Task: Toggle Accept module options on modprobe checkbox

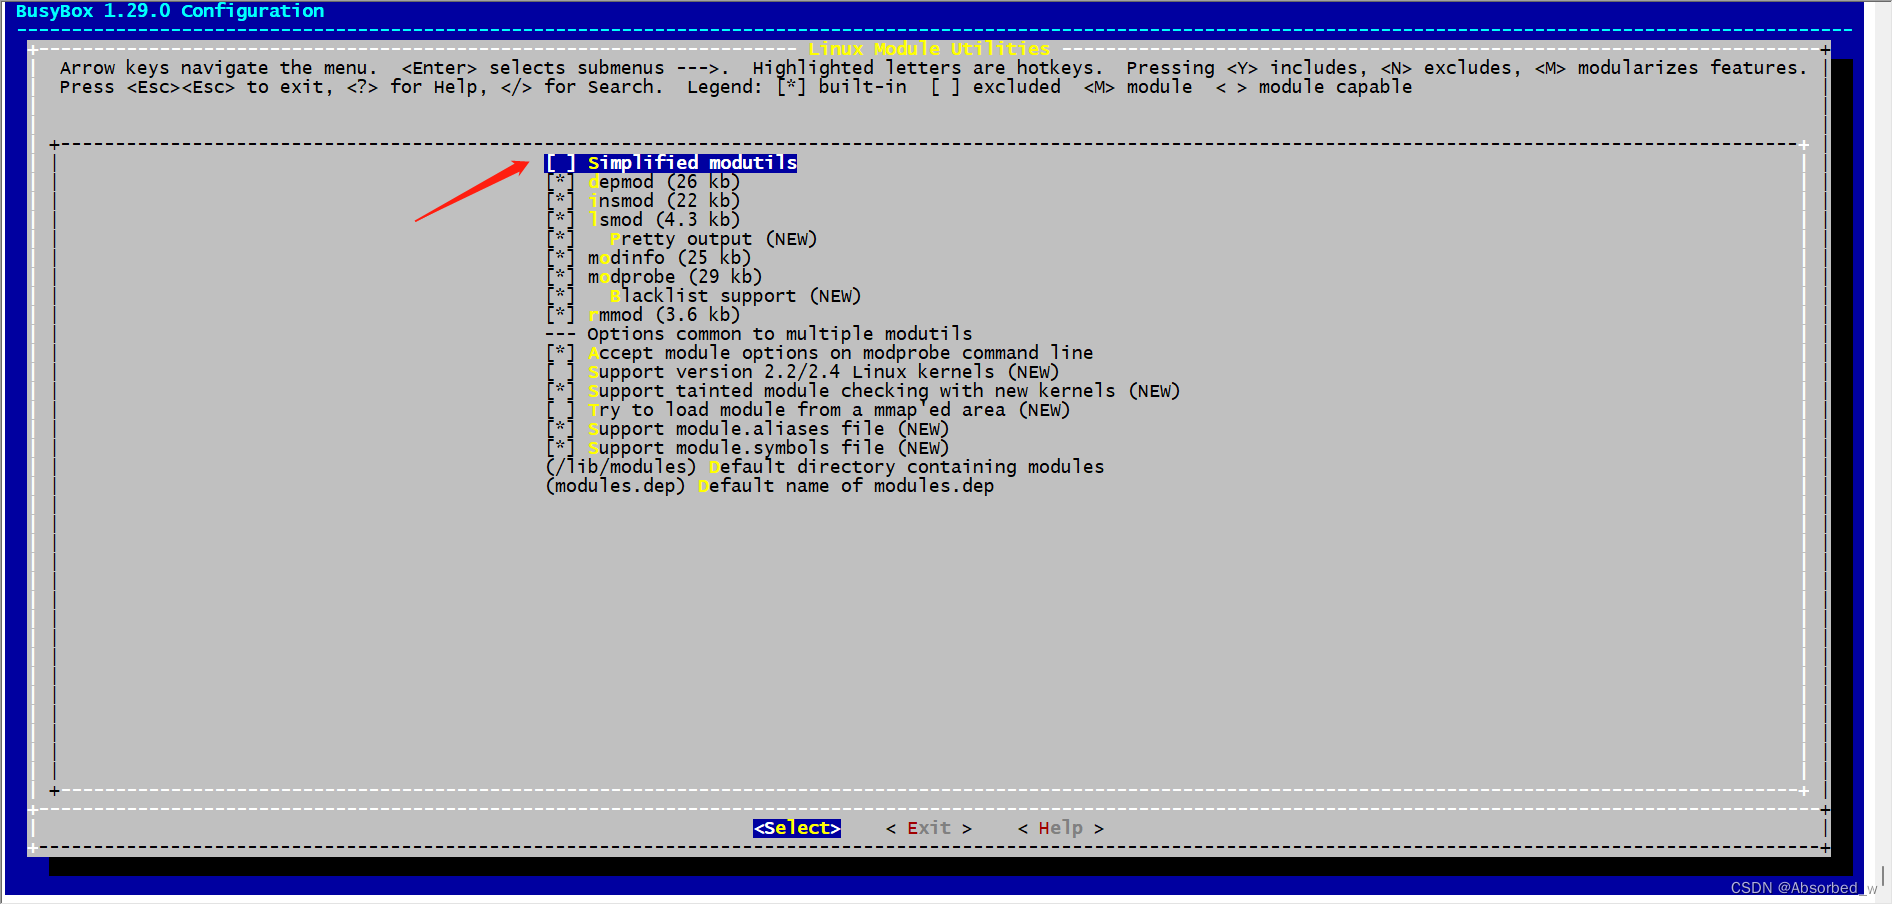Action: pyautogui.click(x=560, y=353)
